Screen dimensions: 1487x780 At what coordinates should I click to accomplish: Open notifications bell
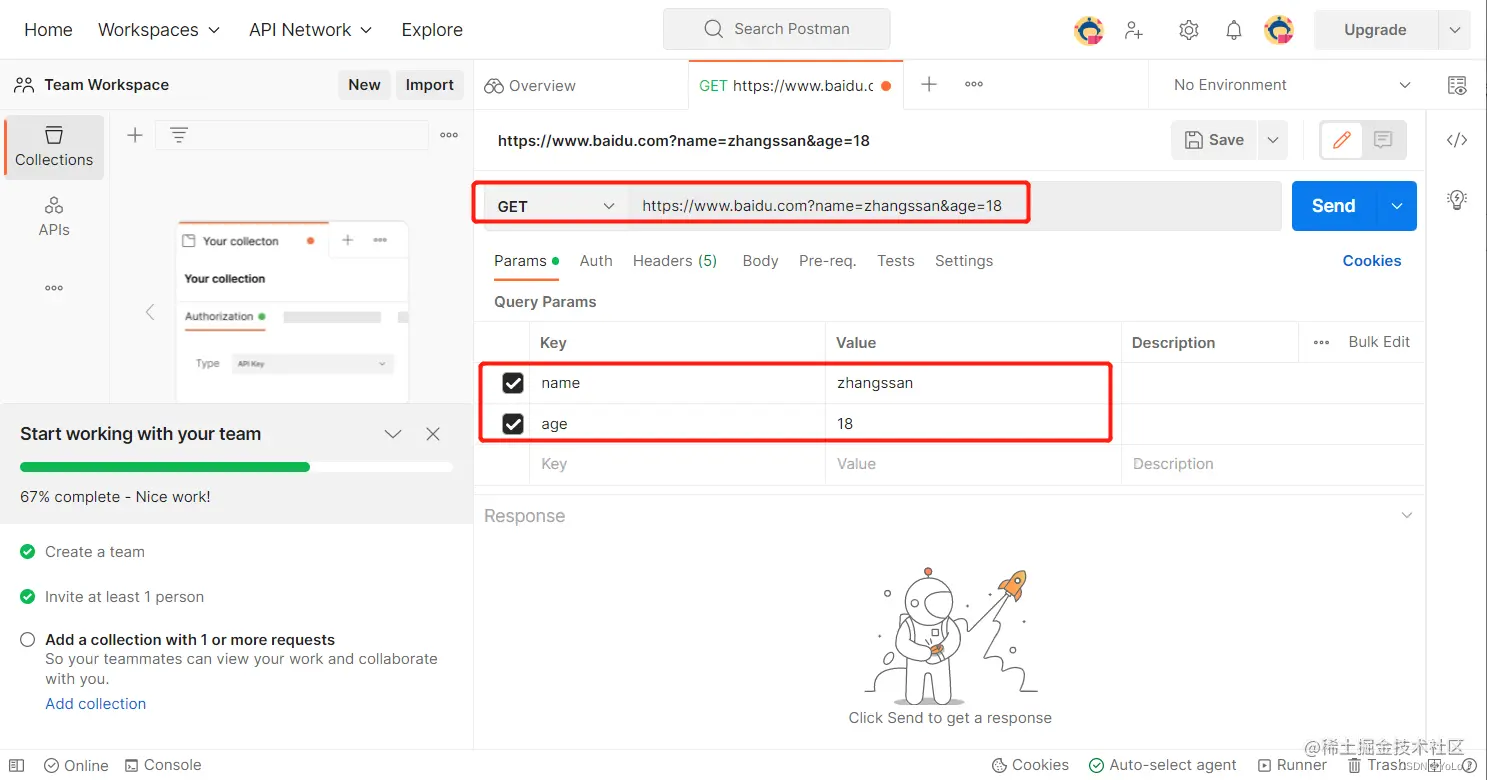1234,30
